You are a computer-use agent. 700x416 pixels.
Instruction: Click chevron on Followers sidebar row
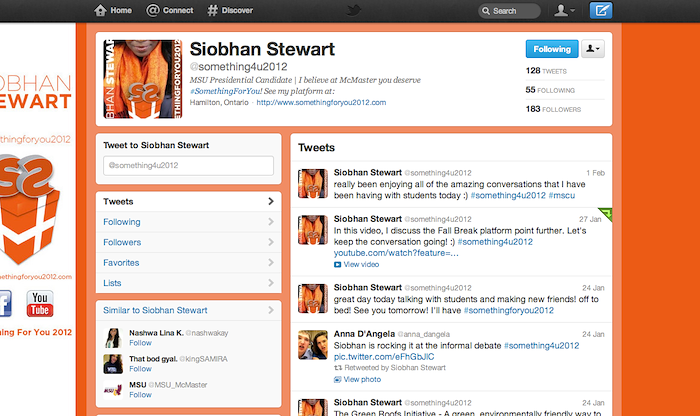point(271,242)
